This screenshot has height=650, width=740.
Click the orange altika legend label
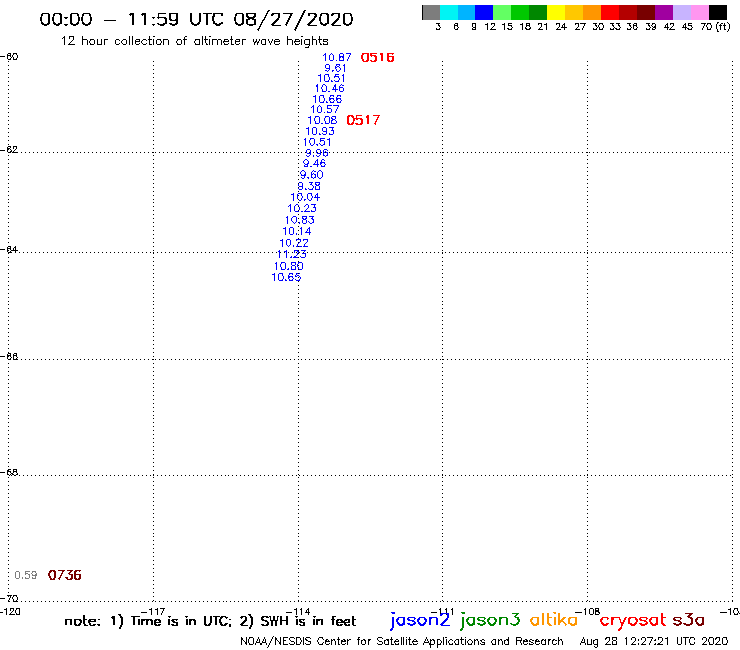pos(554,620)
